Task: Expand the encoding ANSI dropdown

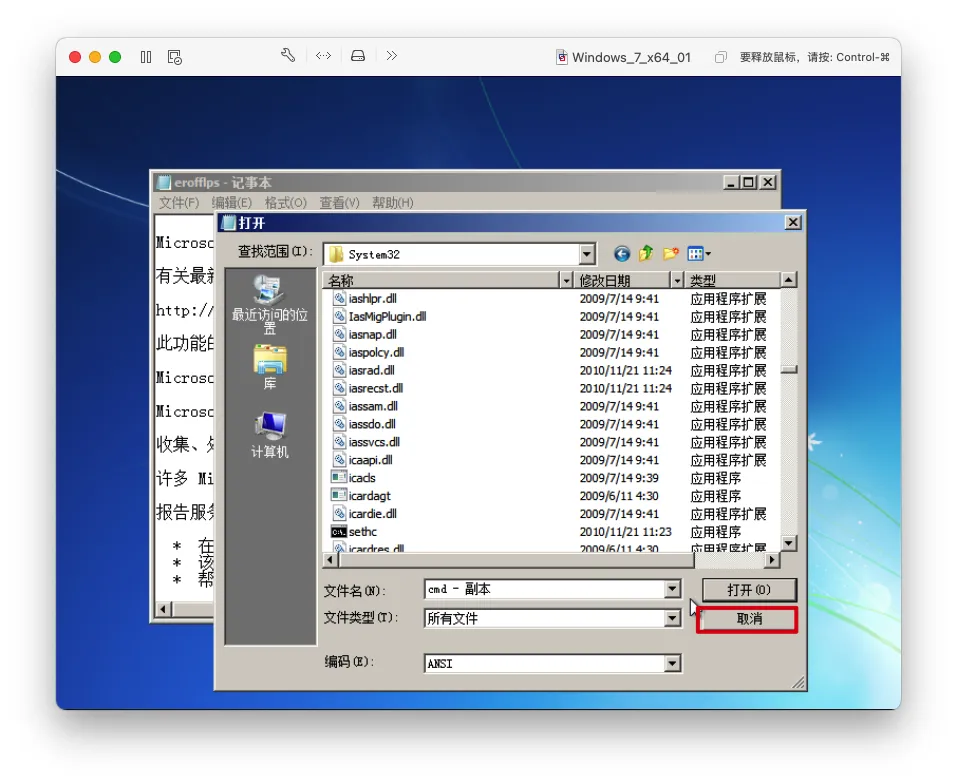Action: pos(672,664)
